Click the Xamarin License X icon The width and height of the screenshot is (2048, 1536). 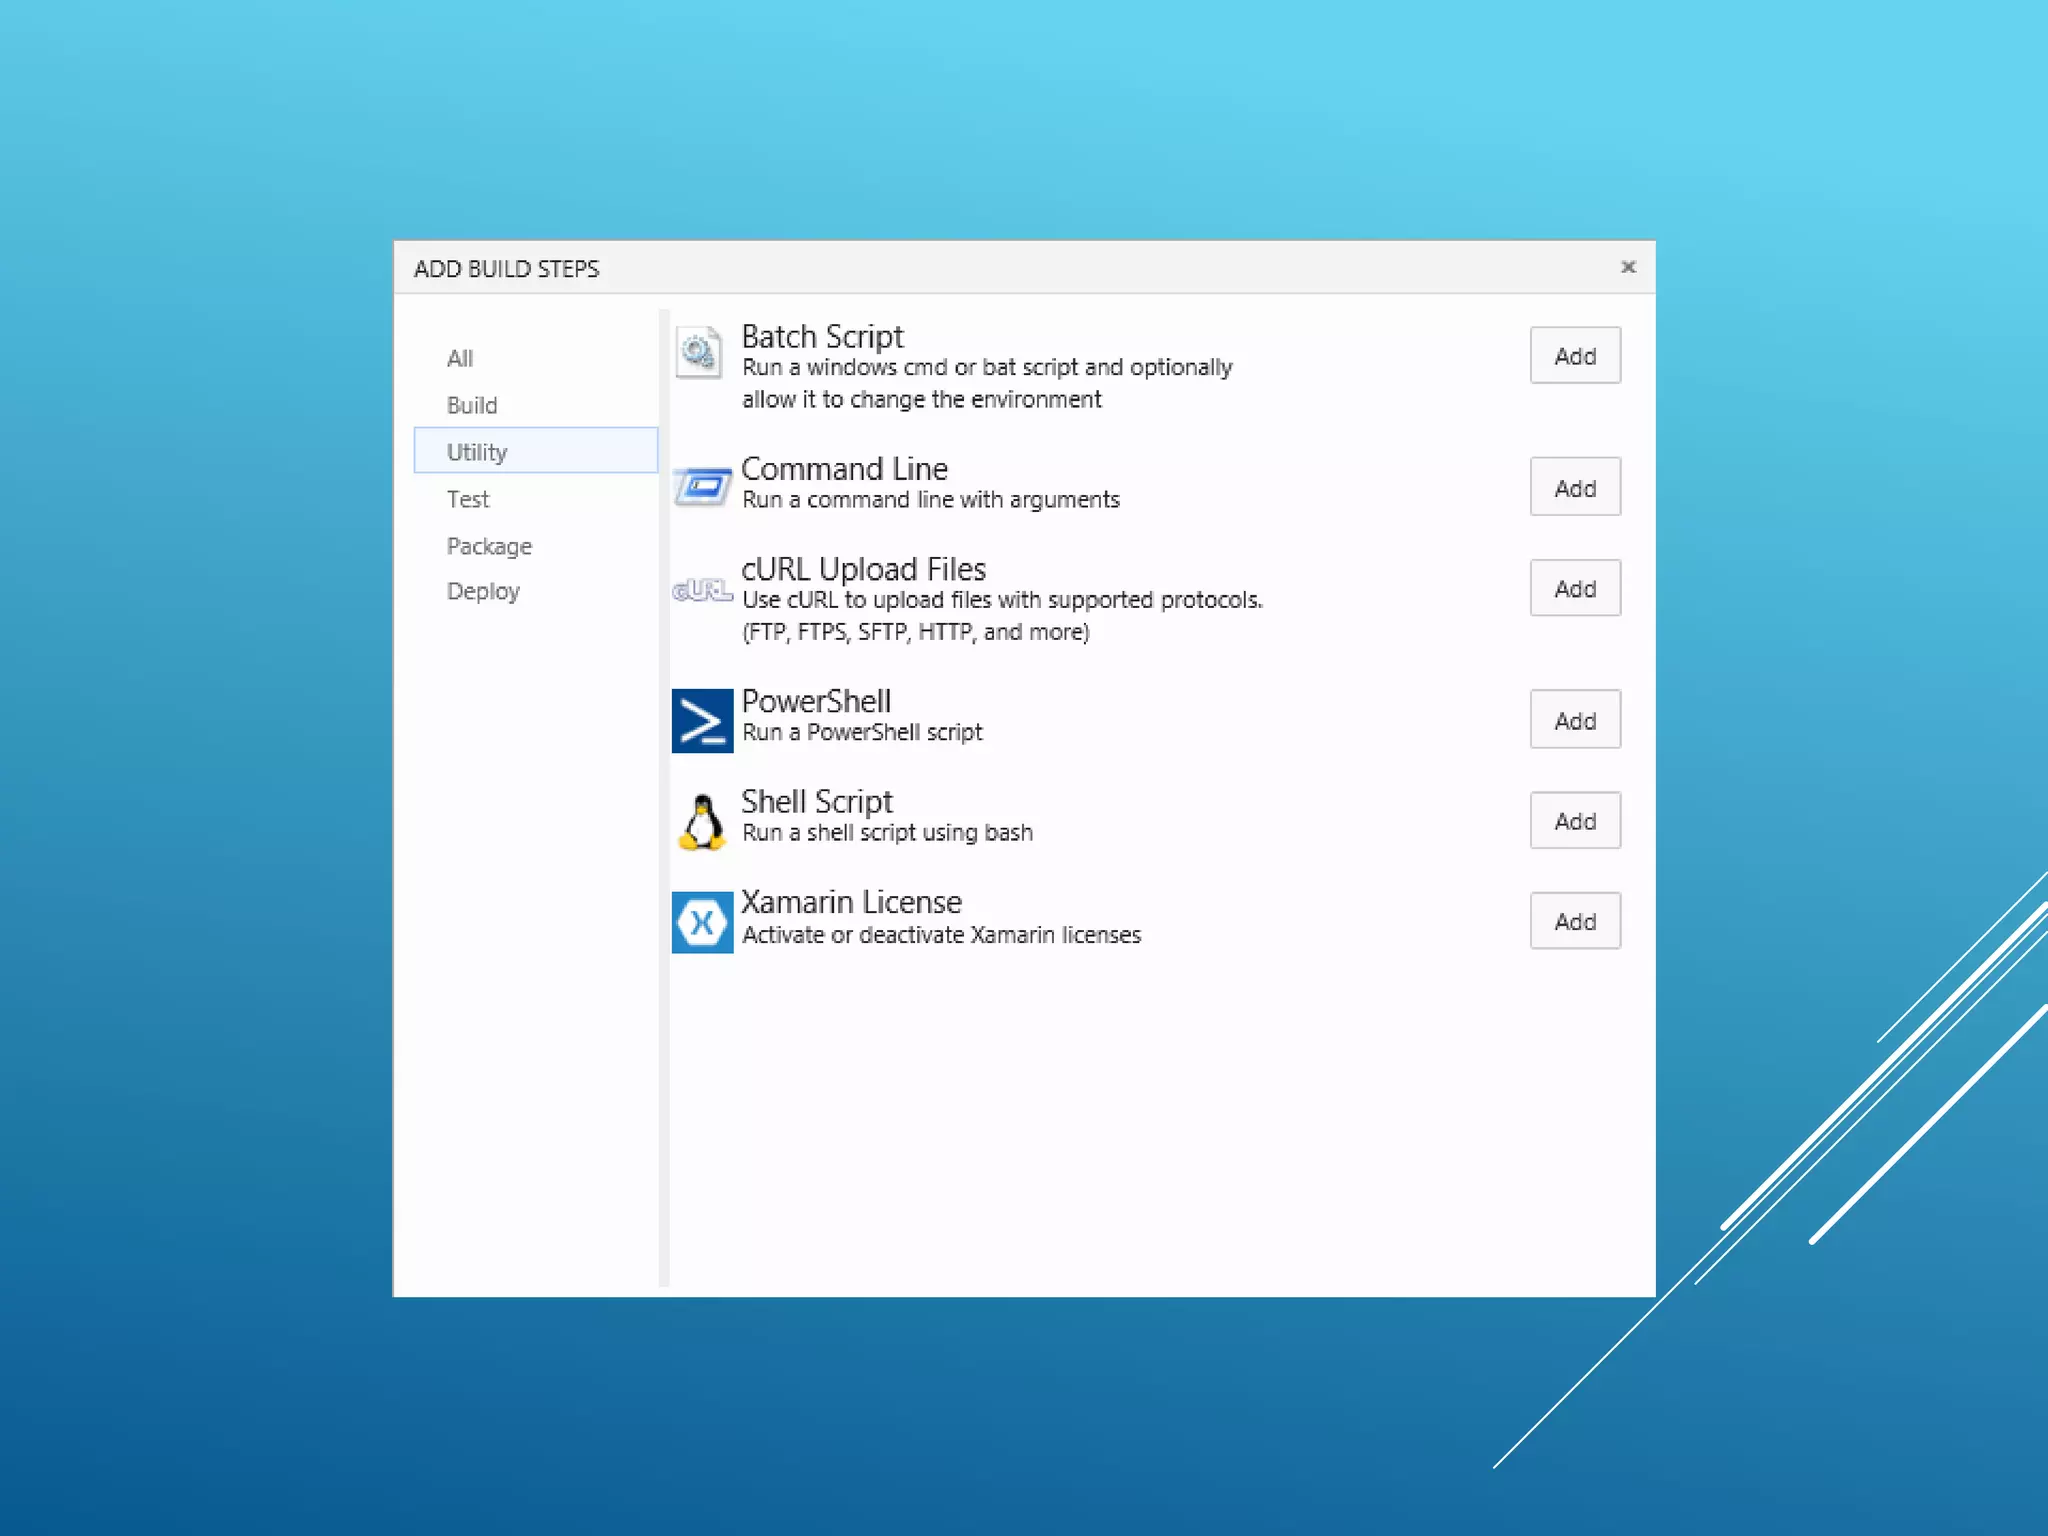[702, 922]
